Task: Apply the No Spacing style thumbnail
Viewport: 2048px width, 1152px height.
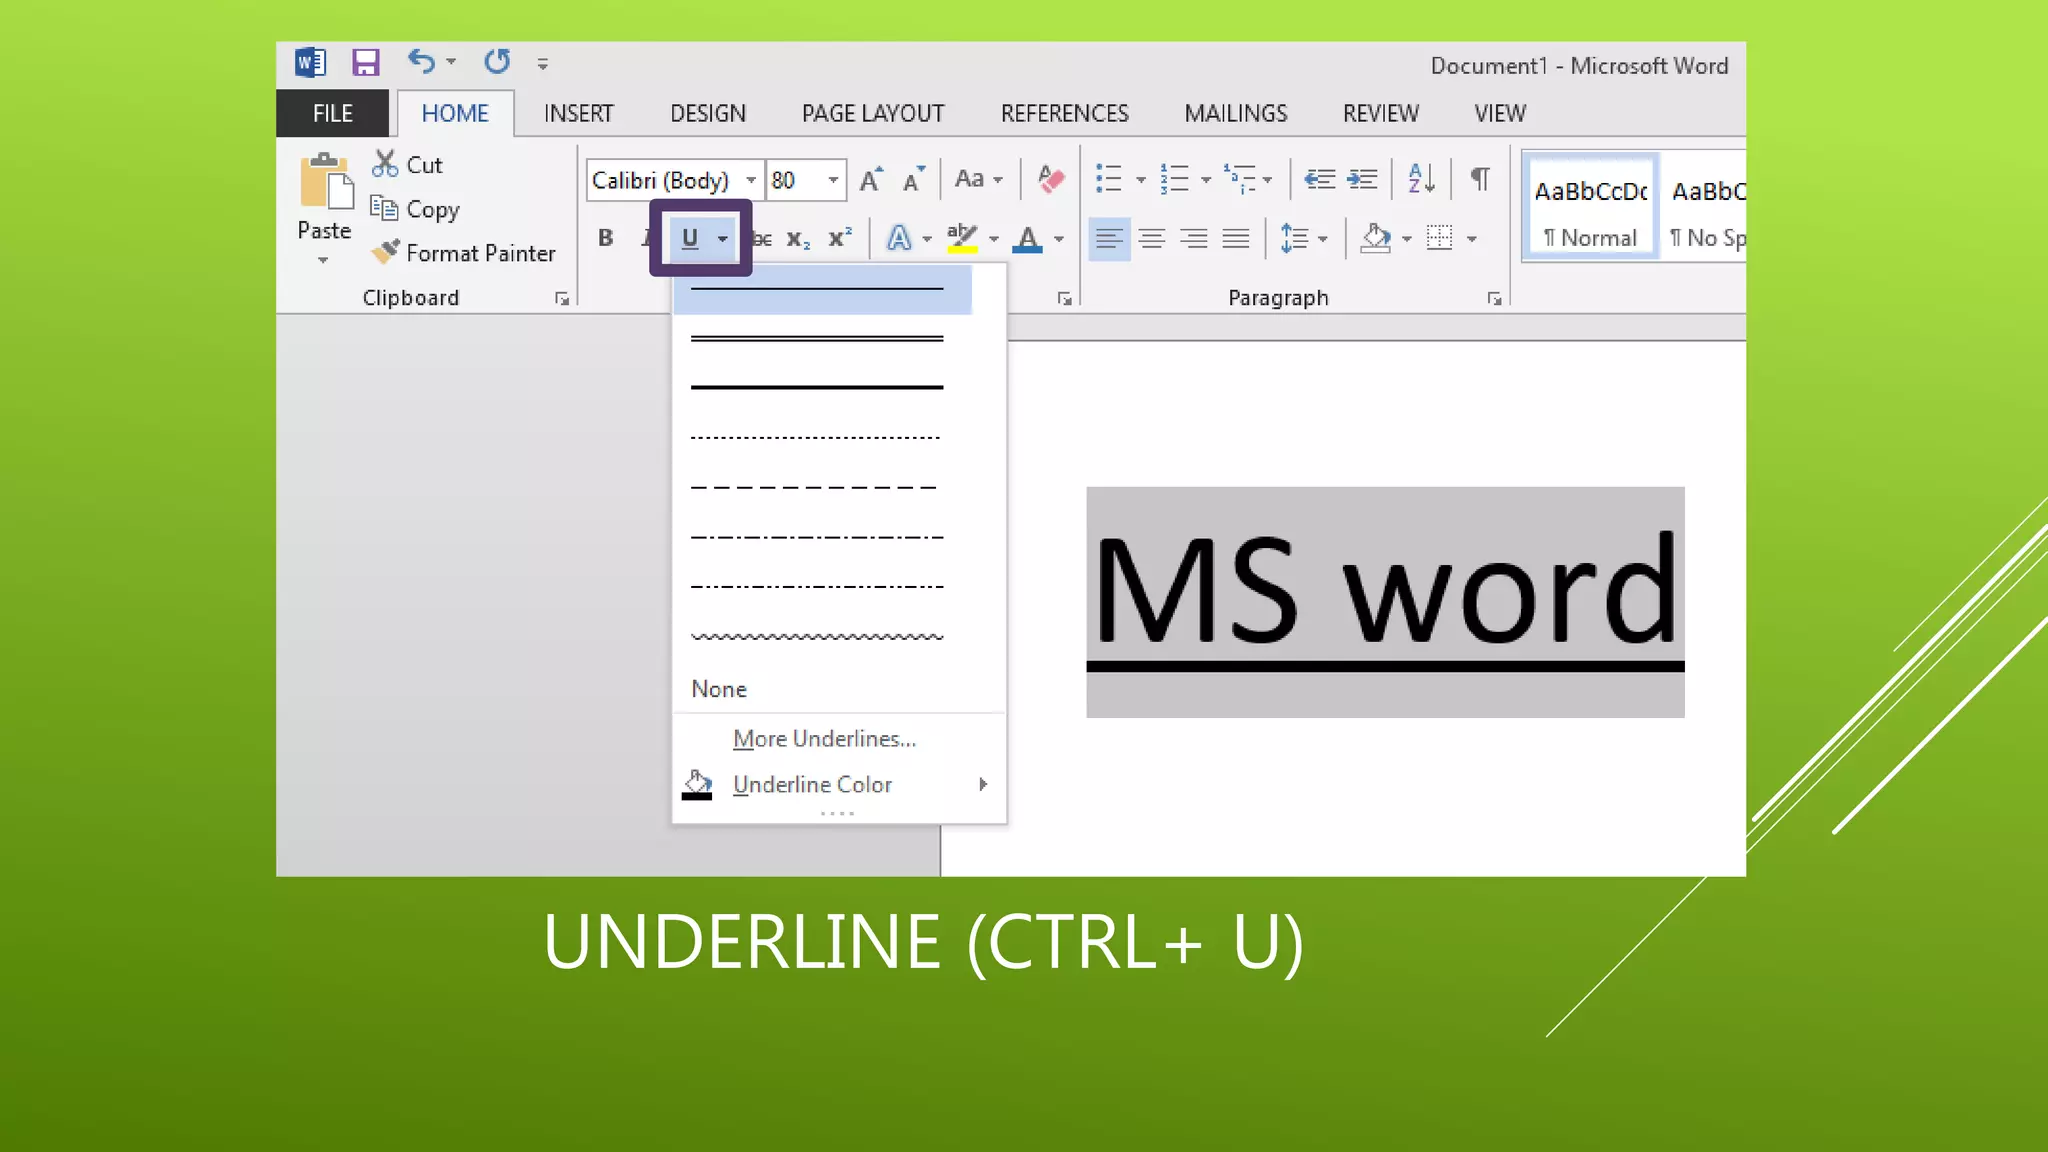Action: [x=1705, y=207]
